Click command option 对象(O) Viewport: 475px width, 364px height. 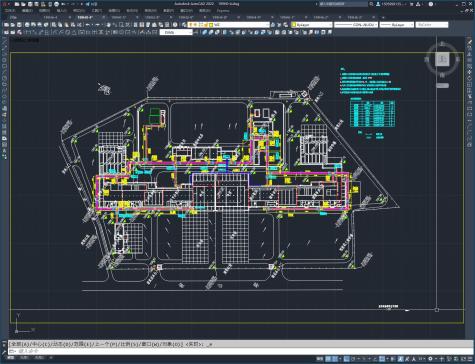(172, 344)
